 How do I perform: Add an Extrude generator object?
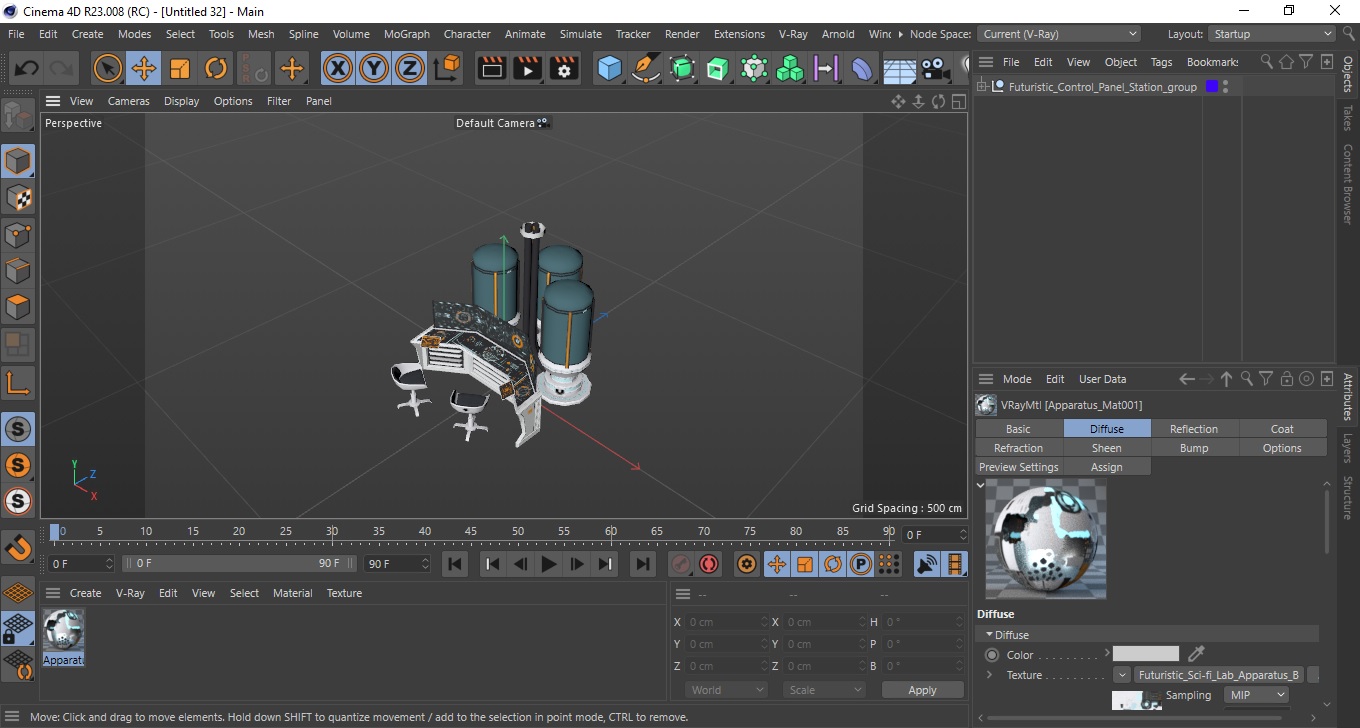tap(718, 68)
